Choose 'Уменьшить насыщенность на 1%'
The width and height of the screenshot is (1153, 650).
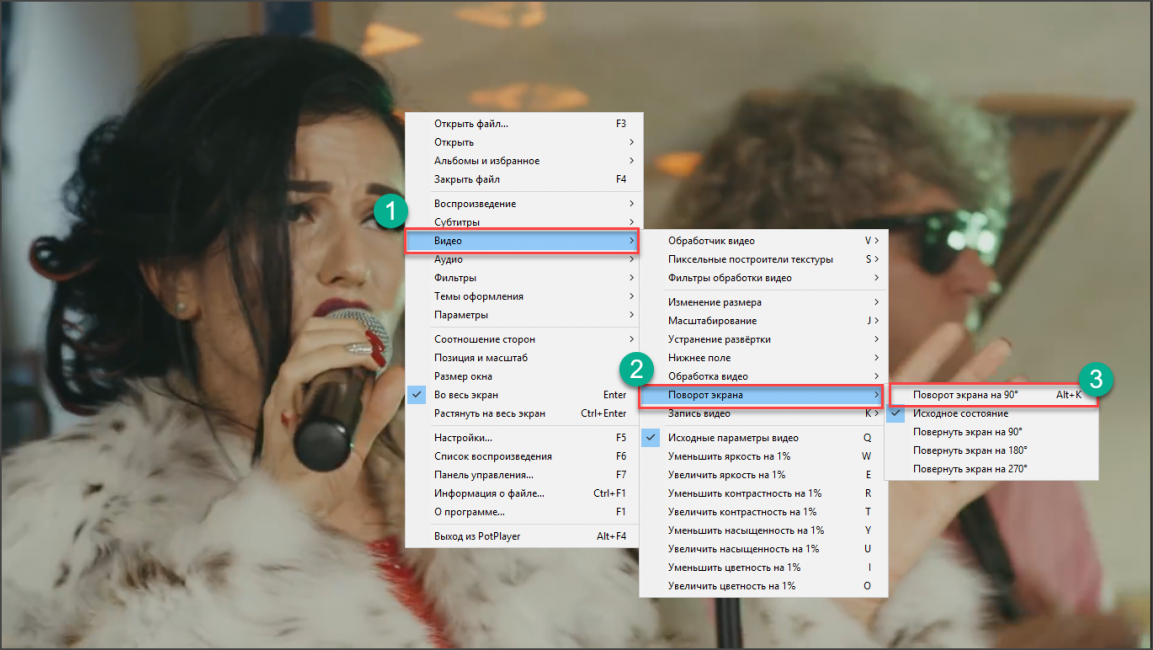[763, 530]
